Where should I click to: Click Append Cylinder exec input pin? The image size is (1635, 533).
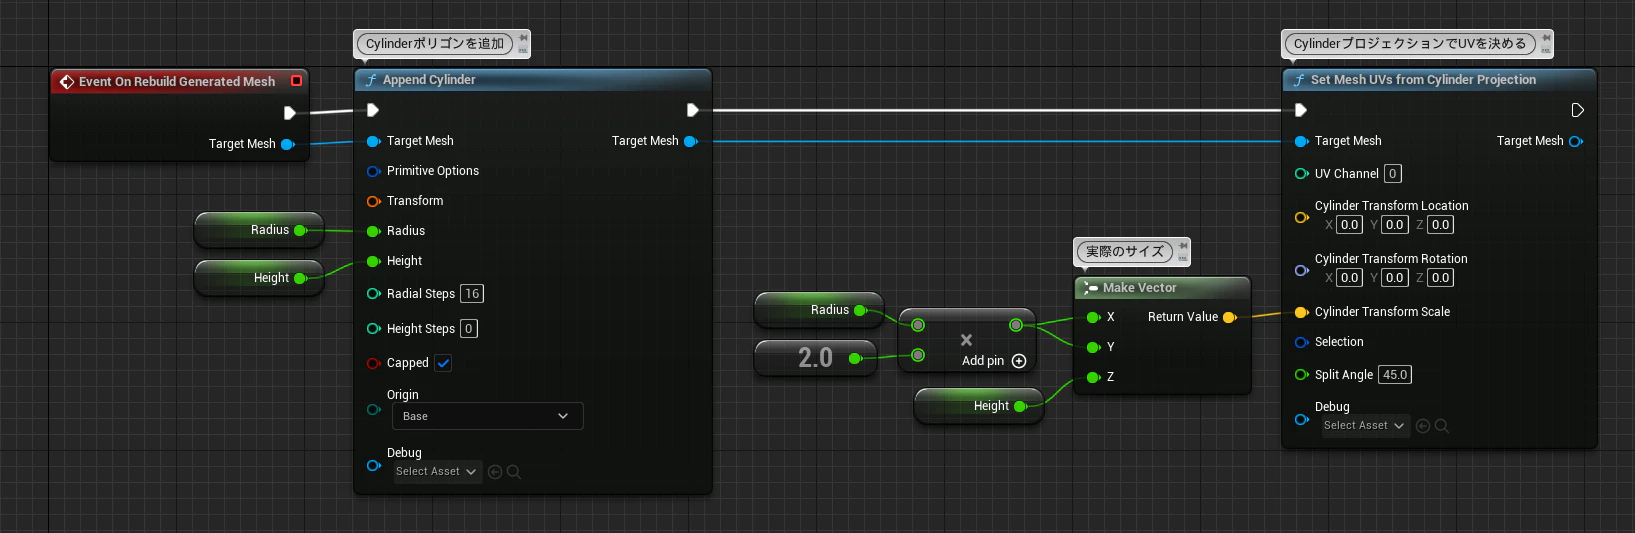[373, 110]
